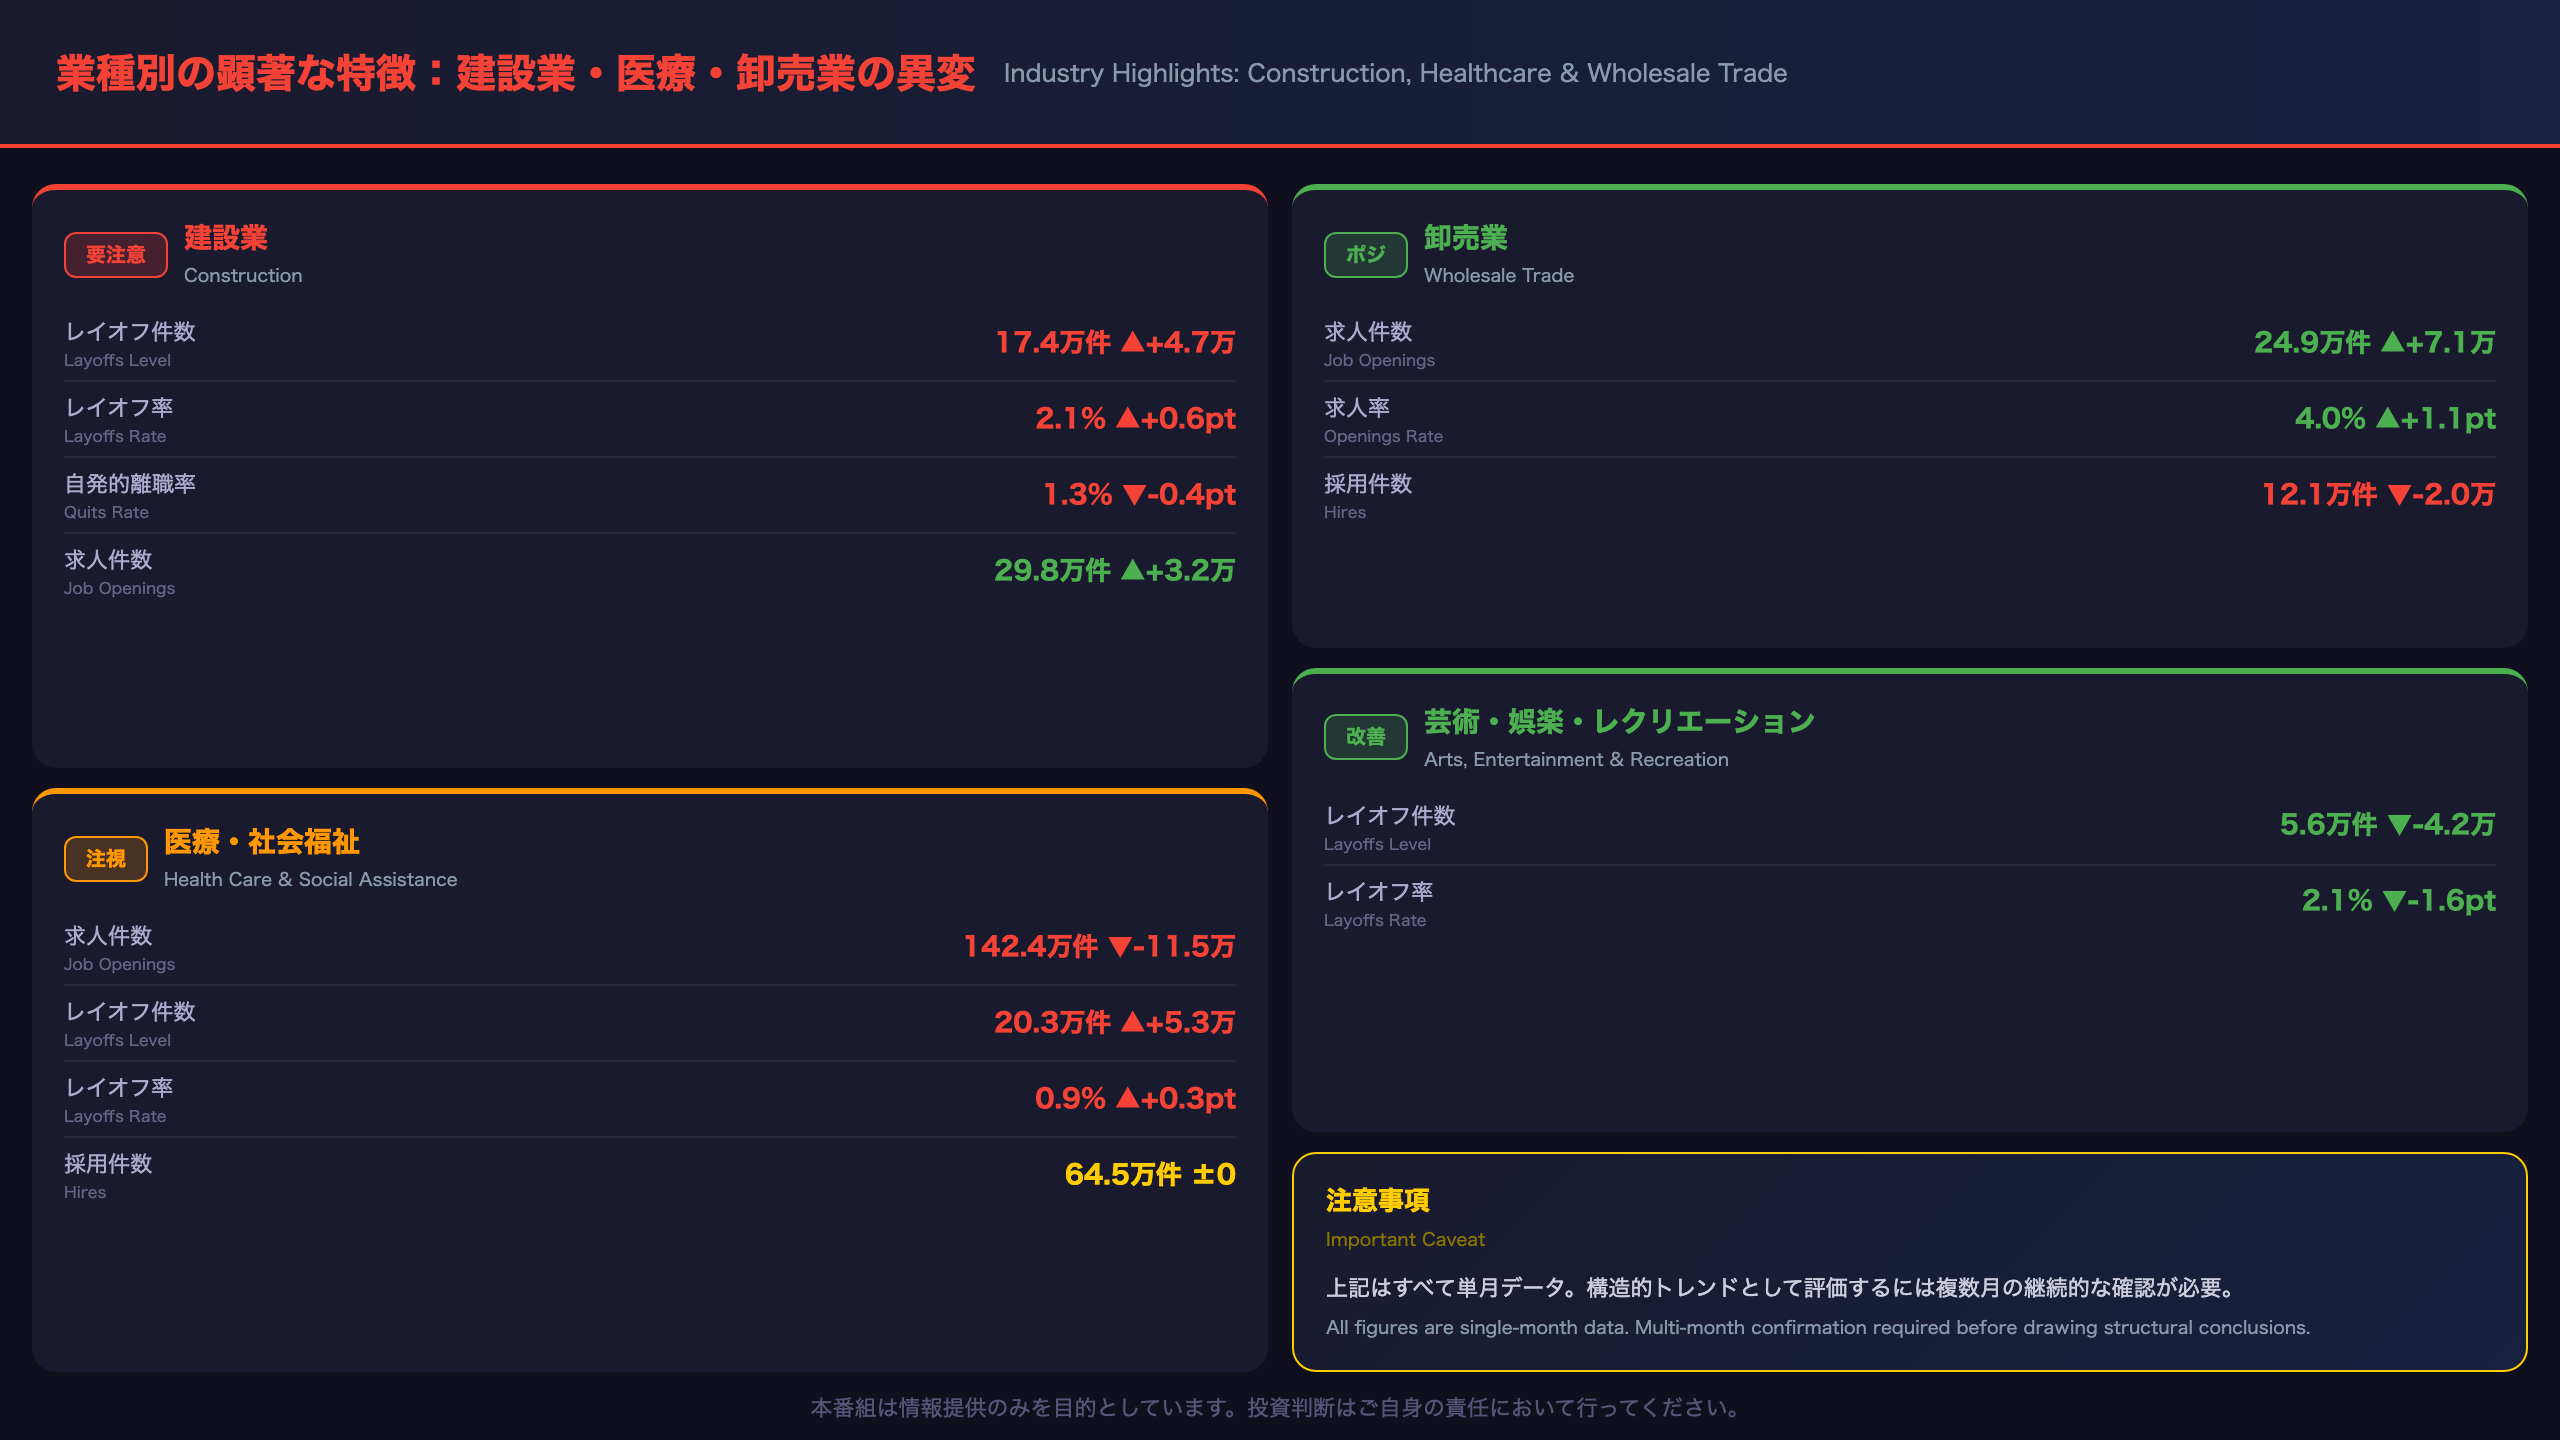The image size is (2560, 1440).
Task: Click the Important Caveat subheading
Action: 1405,1239
